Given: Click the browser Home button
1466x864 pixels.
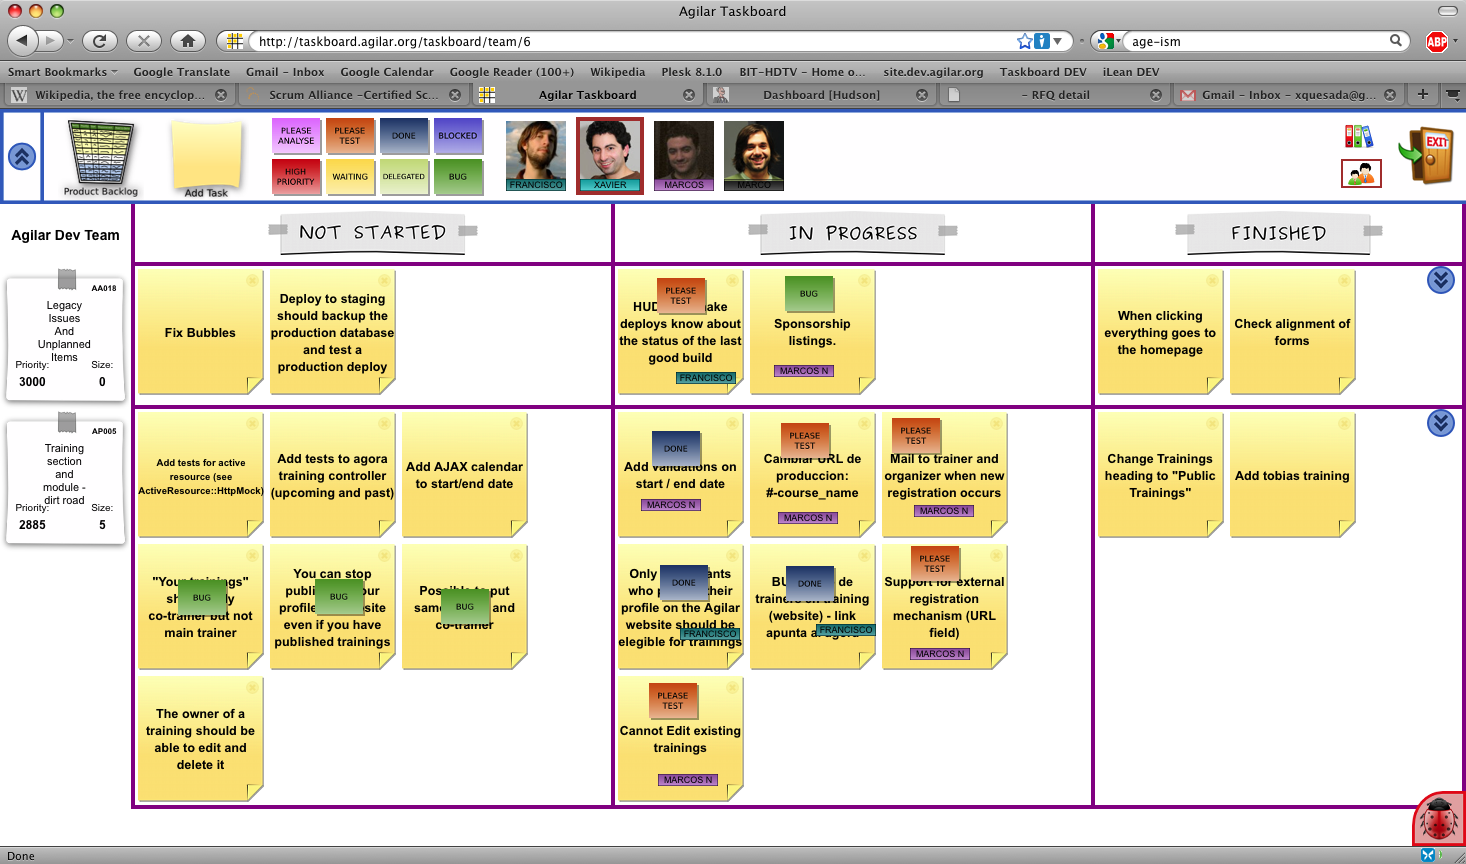Looking at the screenshot, I should [x=187, y=41].
